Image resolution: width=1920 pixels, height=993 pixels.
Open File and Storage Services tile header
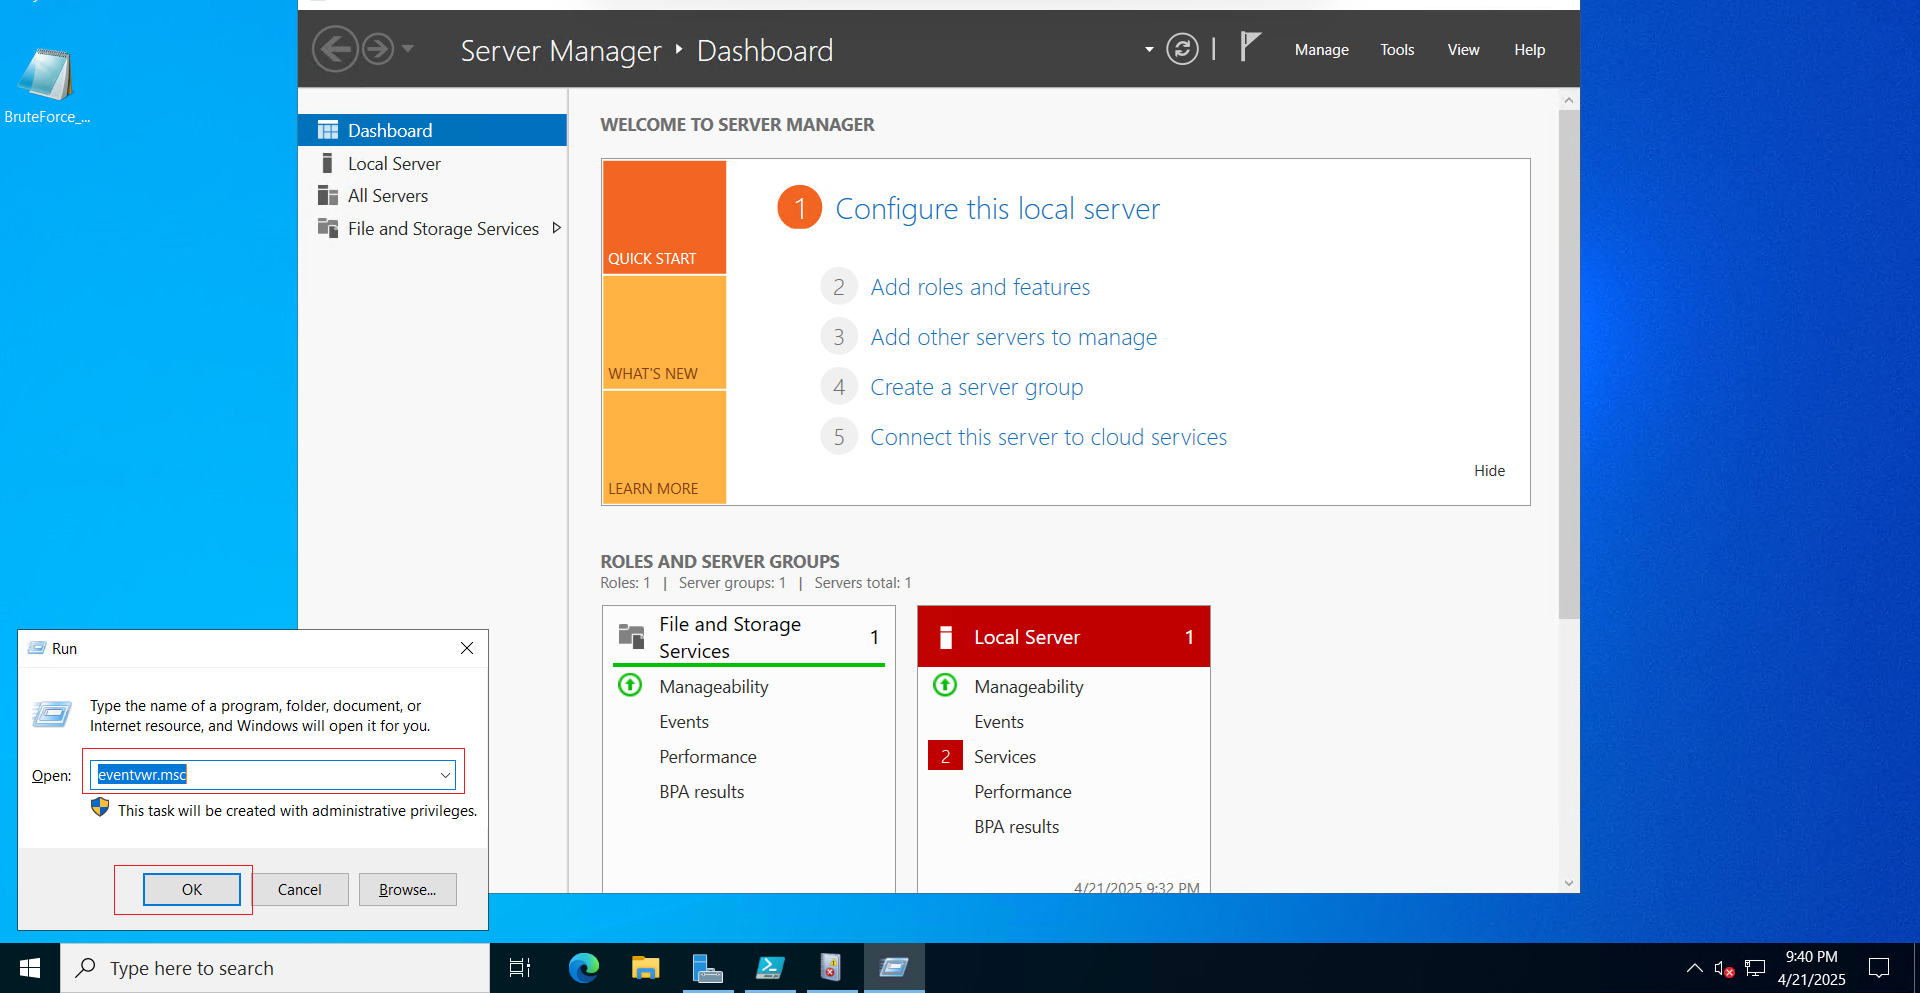coord(748,637)
